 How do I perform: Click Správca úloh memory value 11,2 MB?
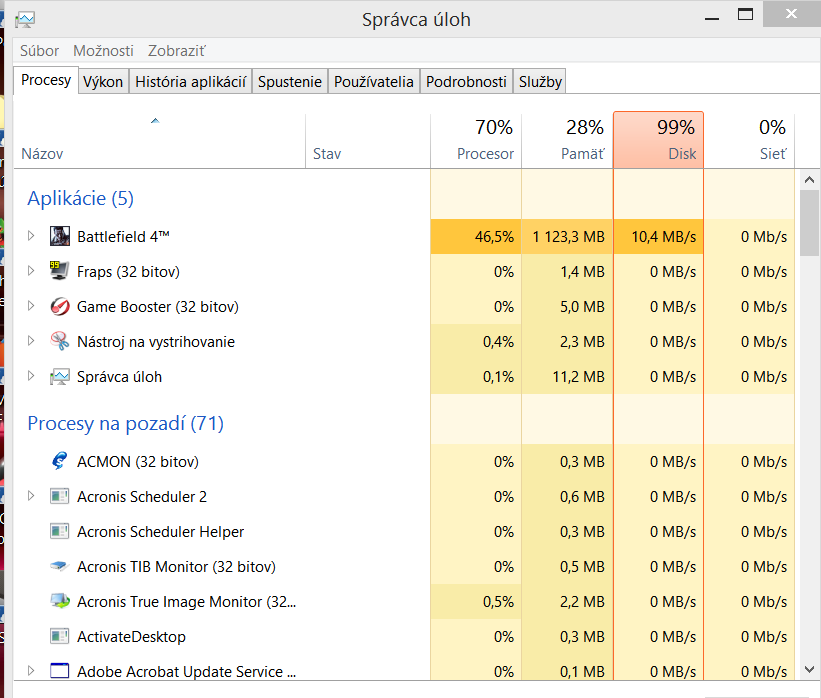pos(579,376)
